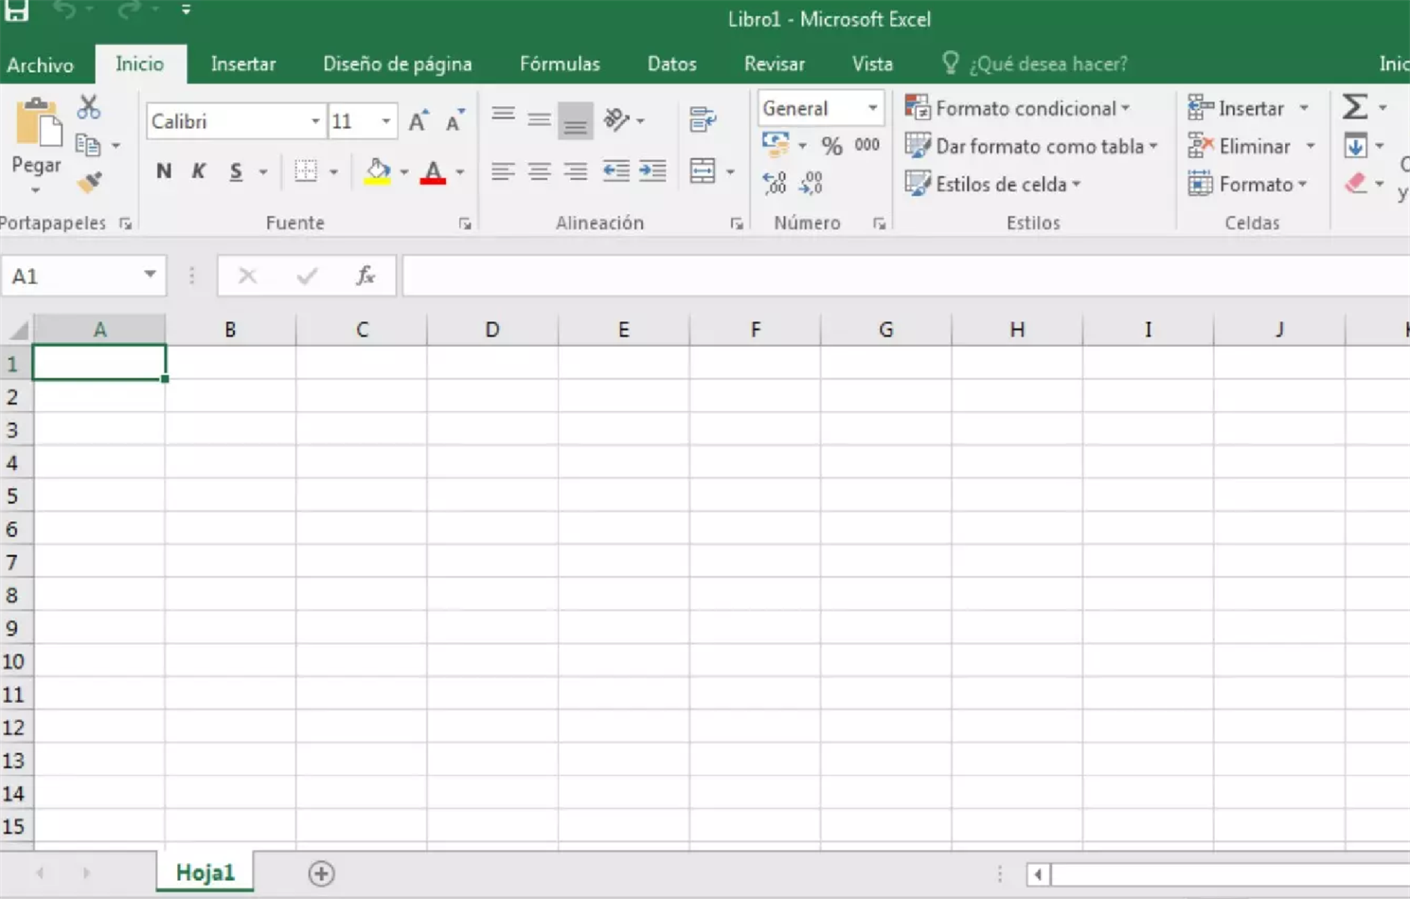Align text to vertical middle
1410x899 pixels.
tap(539, 120)
